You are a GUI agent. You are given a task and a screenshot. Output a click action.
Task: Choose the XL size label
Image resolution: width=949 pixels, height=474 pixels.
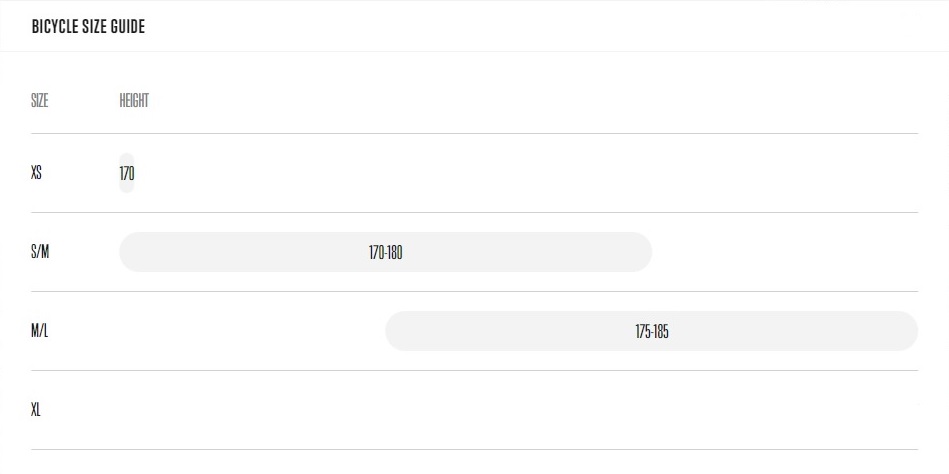pyautogui.click(x=36, y=410)
